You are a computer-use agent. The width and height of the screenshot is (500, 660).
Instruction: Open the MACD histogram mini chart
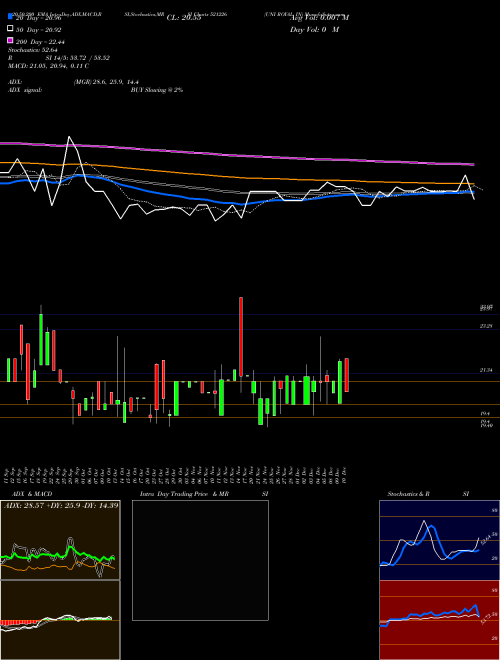click(60, 620)
